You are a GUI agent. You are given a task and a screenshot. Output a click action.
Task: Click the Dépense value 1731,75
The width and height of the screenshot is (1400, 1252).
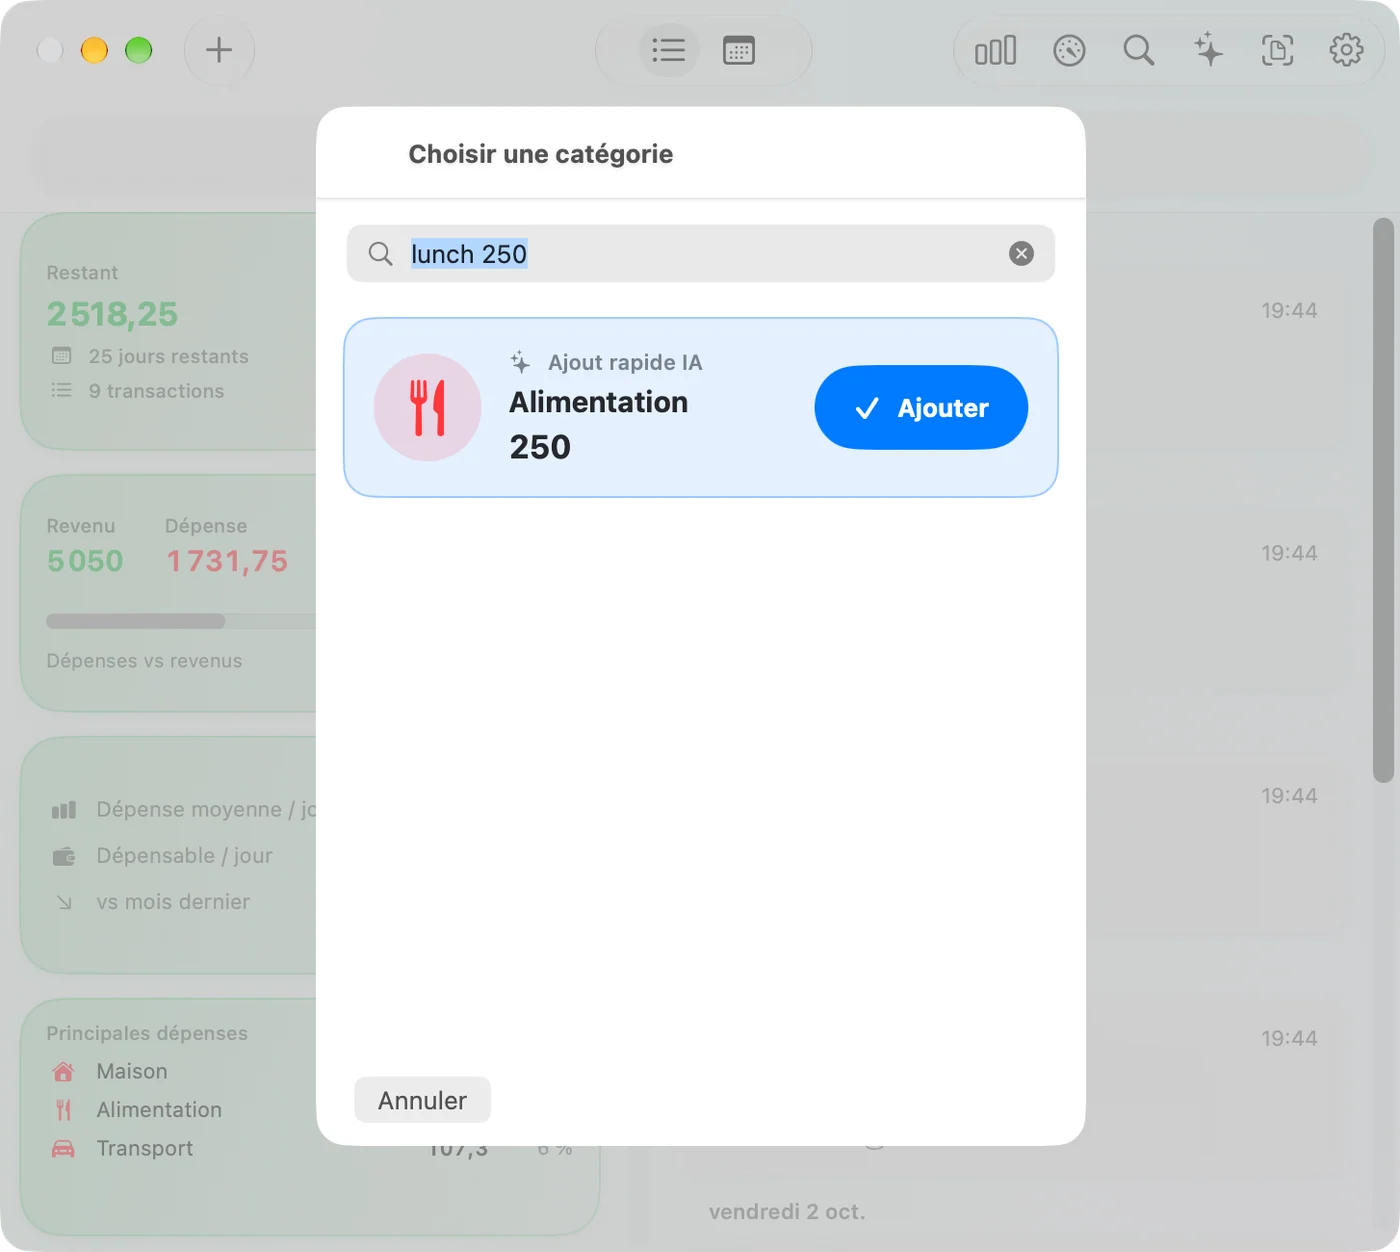[x=227, y=561]
